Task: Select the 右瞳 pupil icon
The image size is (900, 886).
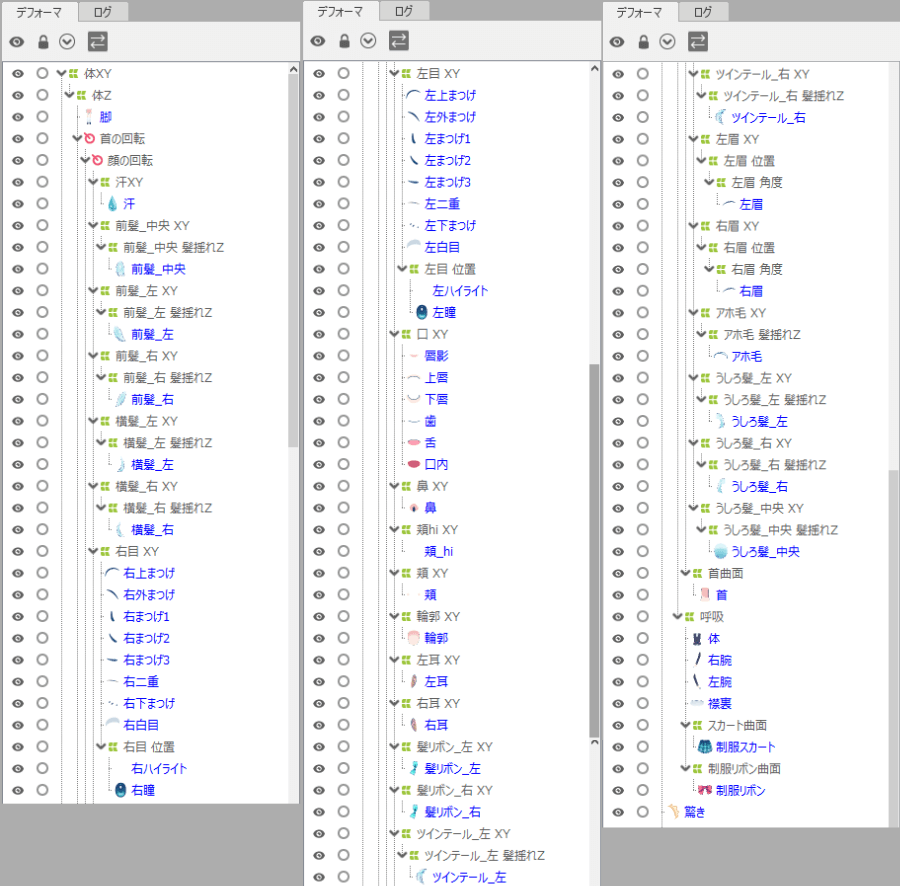Action: click(121, 790)
